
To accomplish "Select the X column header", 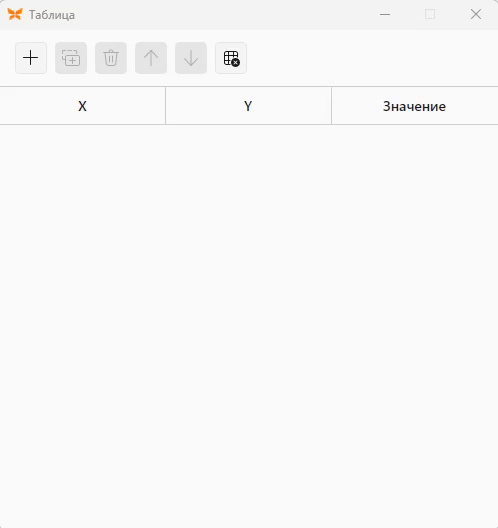I will click(x=82, y=106).
